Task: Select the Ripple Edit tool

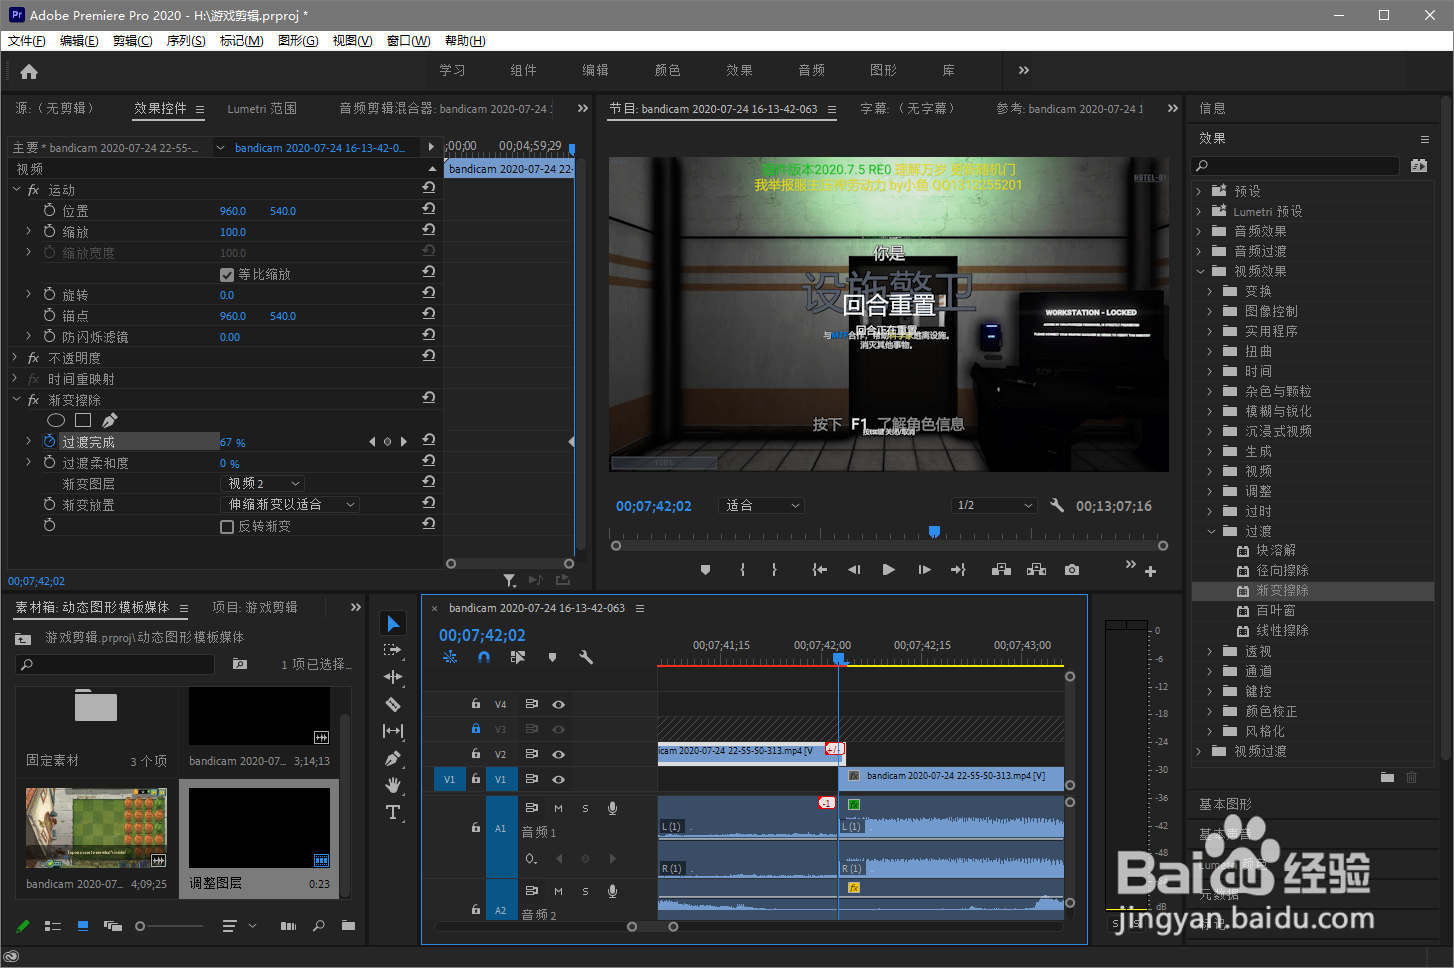Action: point(393,677)
